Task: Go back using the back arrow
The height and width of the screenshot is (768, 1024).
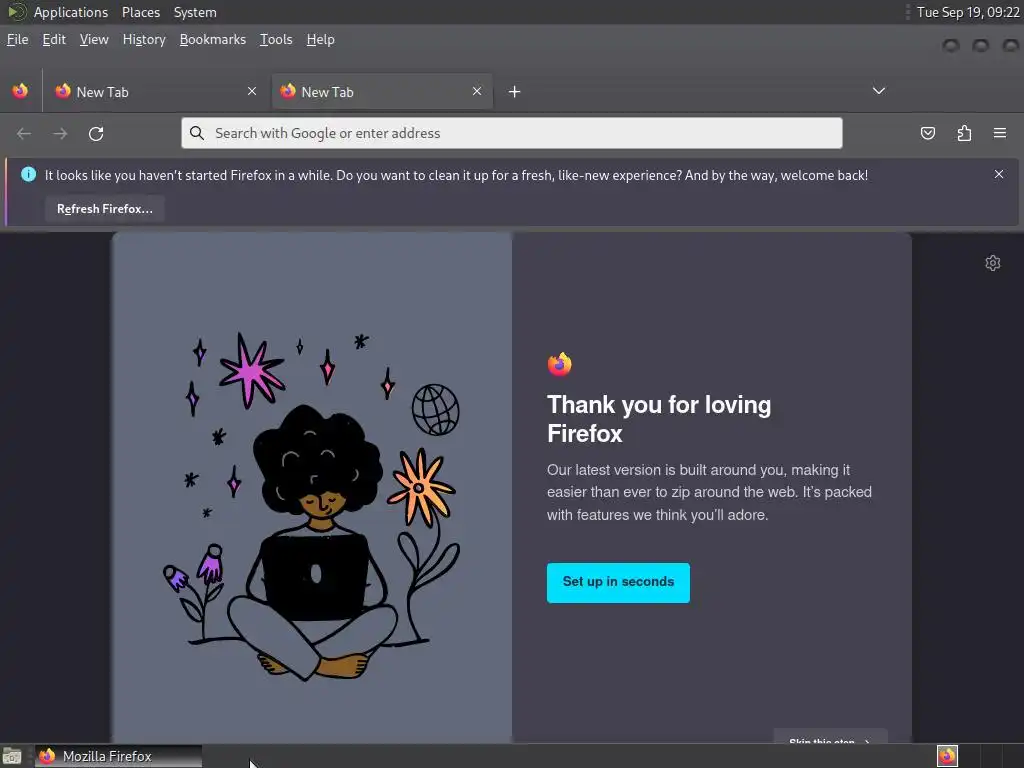Action: (24, 134)
